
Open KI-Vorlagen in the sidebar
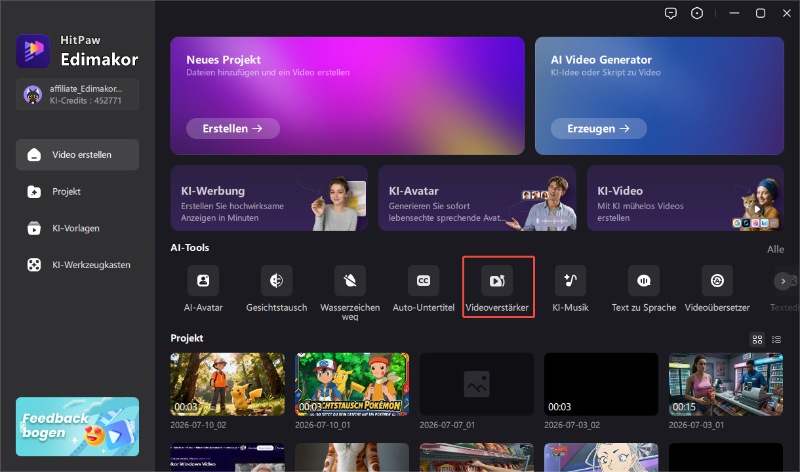click(x=78, y=228)
